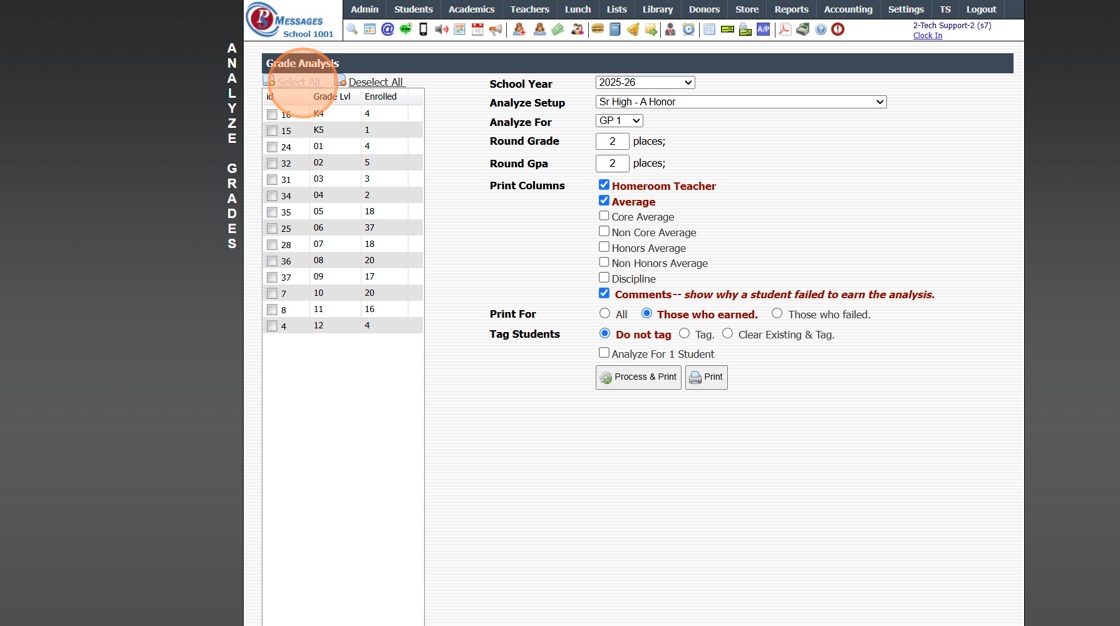Uncheck Homeroom Teacher print column
Screen dimensions: 1120x626
tap(604, 184)
